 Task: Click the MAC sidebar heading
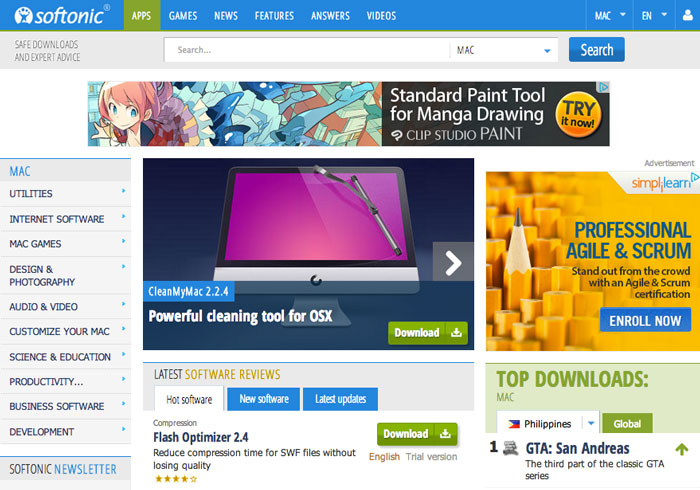pos(20,171)
